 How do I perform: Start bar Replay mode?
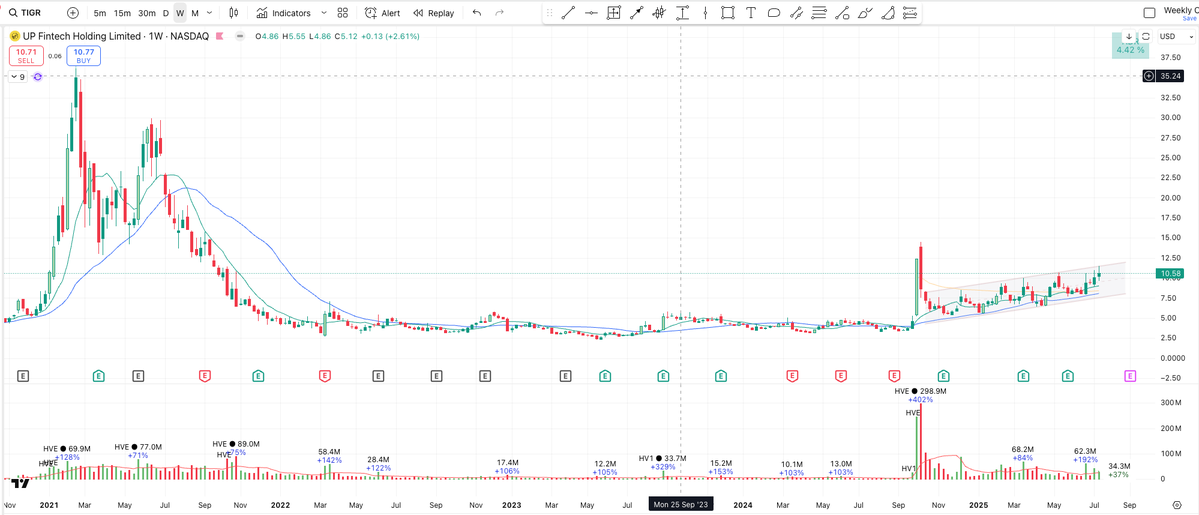click(x=433, y=13)
